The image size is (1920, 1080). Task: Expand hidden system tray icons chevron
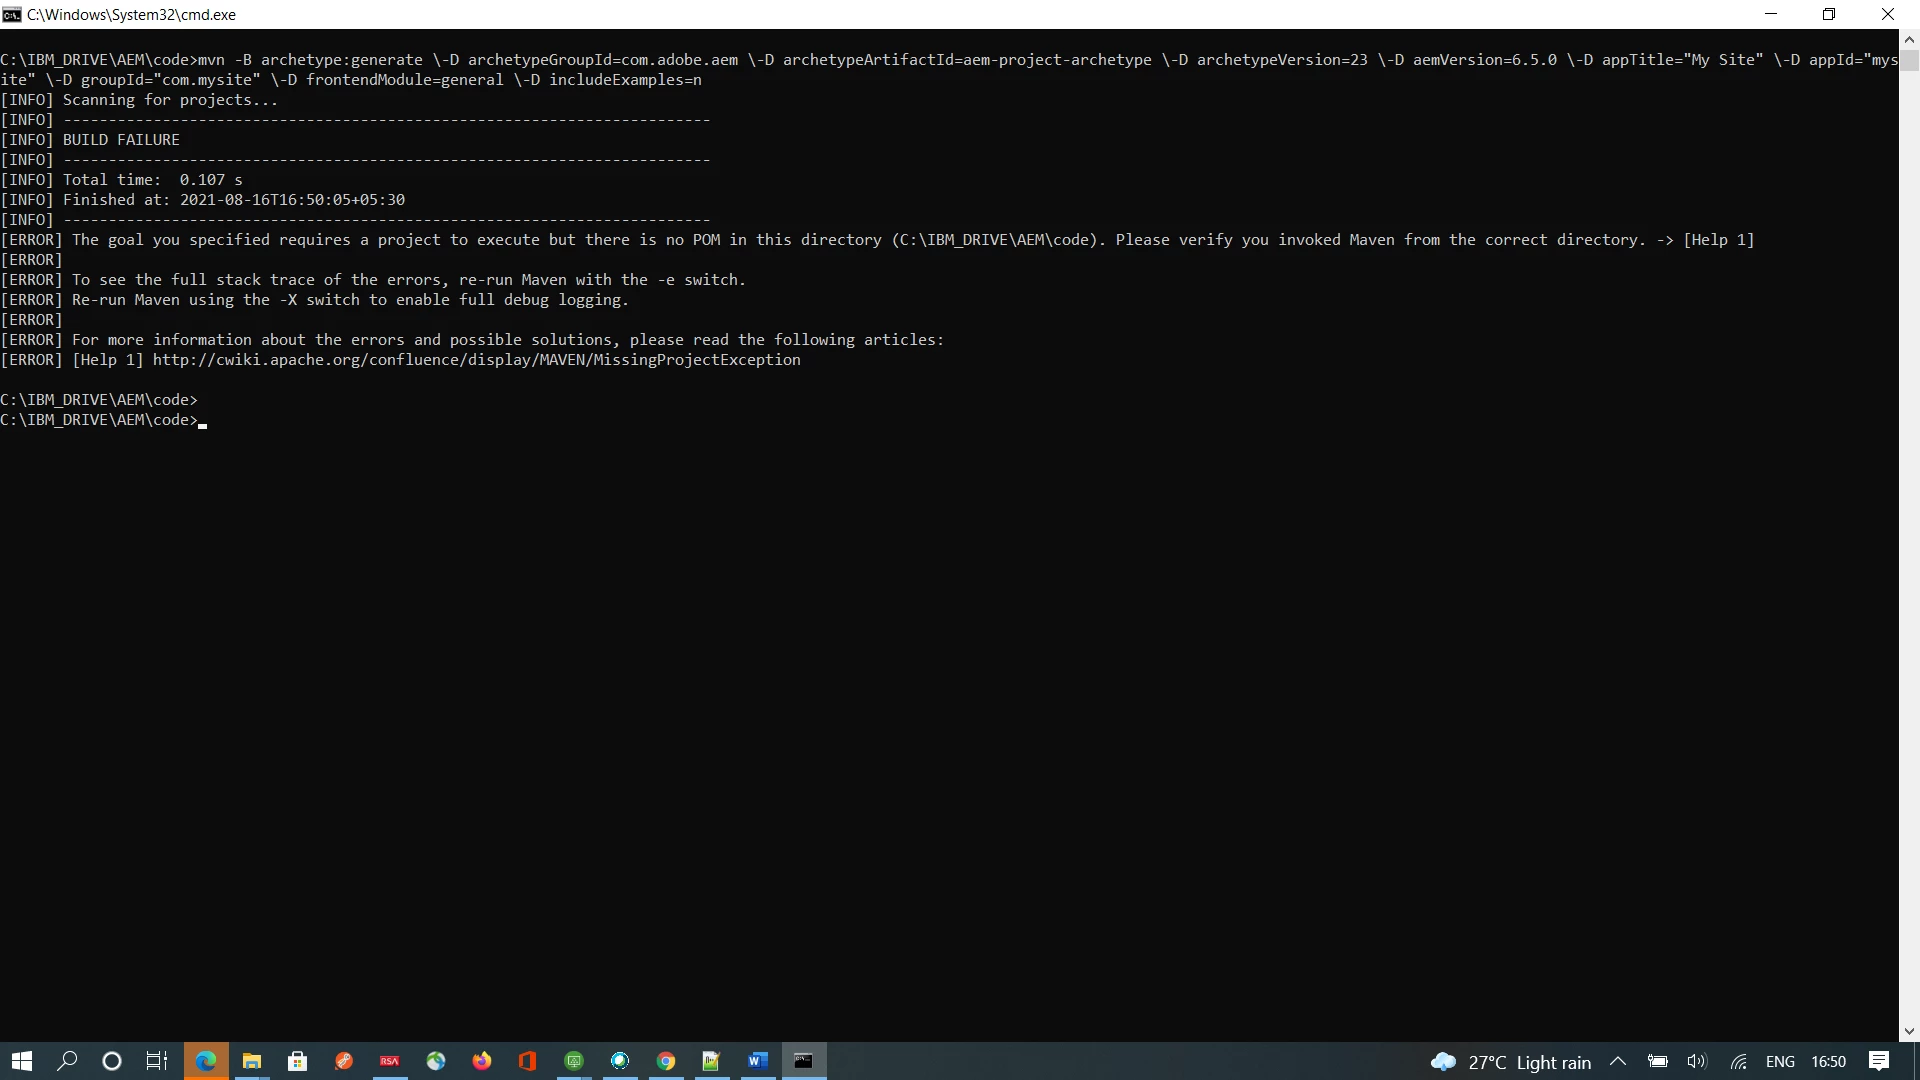click(1617, 1061)
